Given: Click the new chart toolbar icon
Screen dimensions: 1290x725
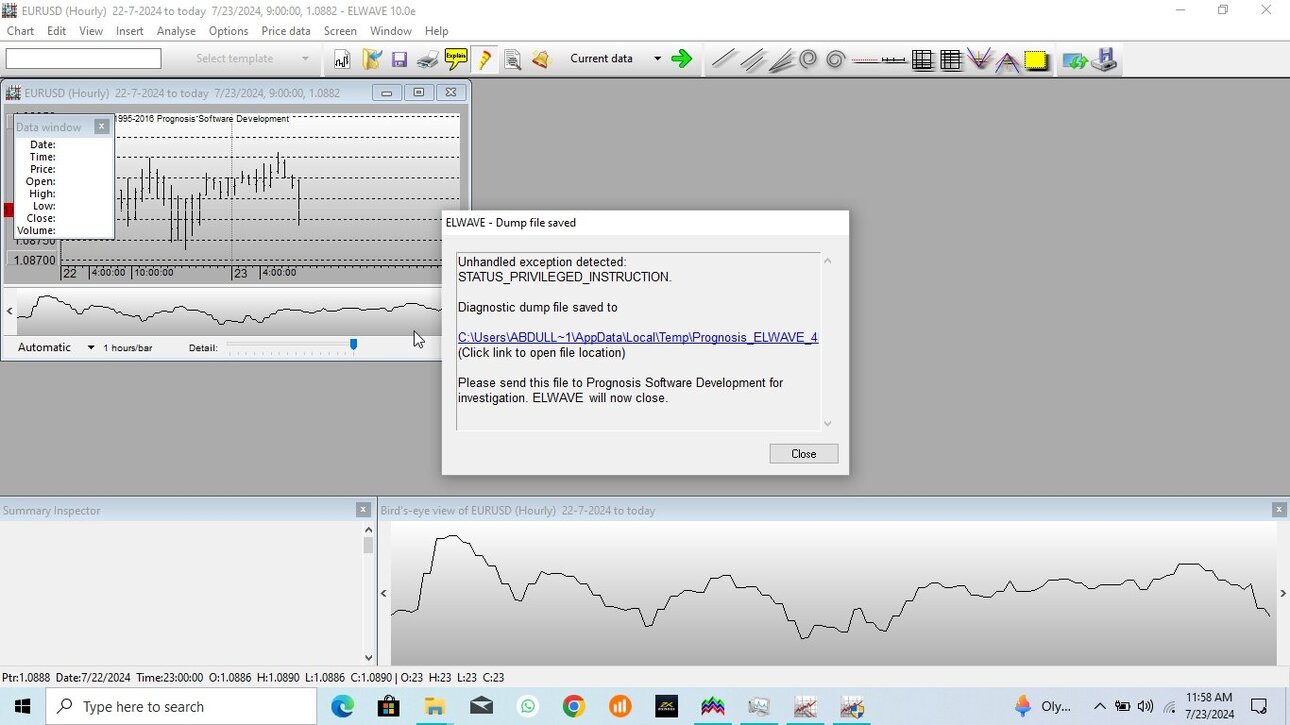Looking at the screenshot, I should pyautogui.click(x=342, y=59).
